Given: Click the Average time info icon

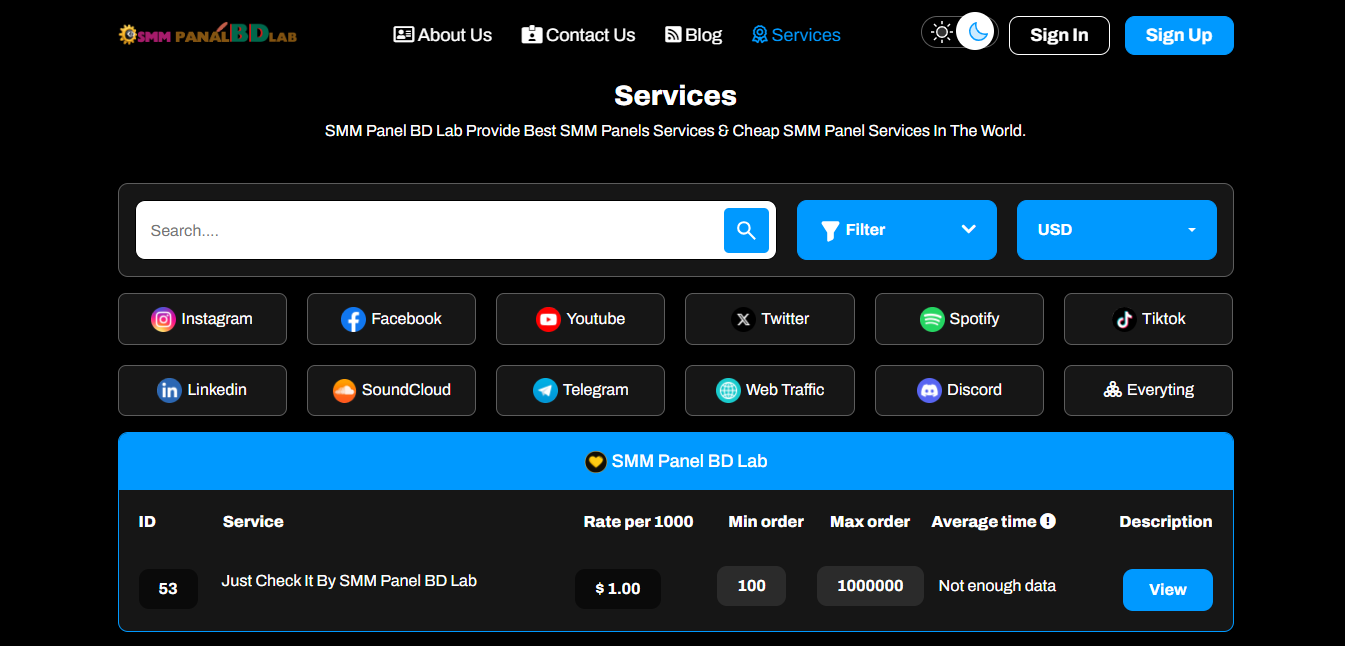Looking at the screenshot, I should [x=1048, y=521].
